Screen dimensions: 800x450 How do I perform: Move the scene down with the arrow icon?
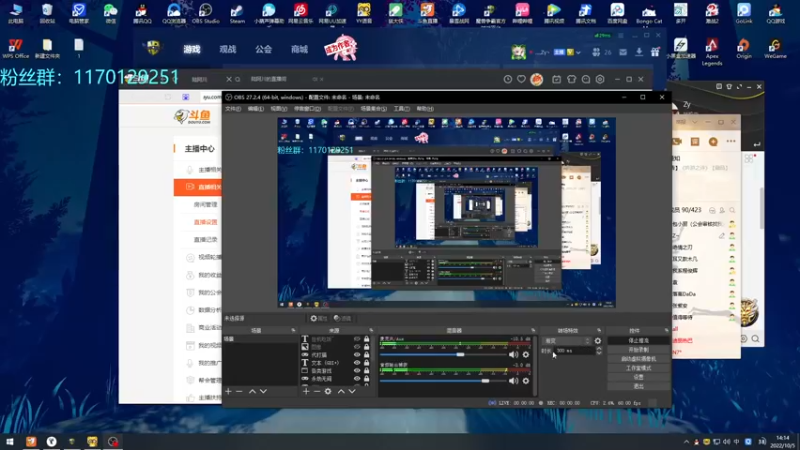[263, 391]
